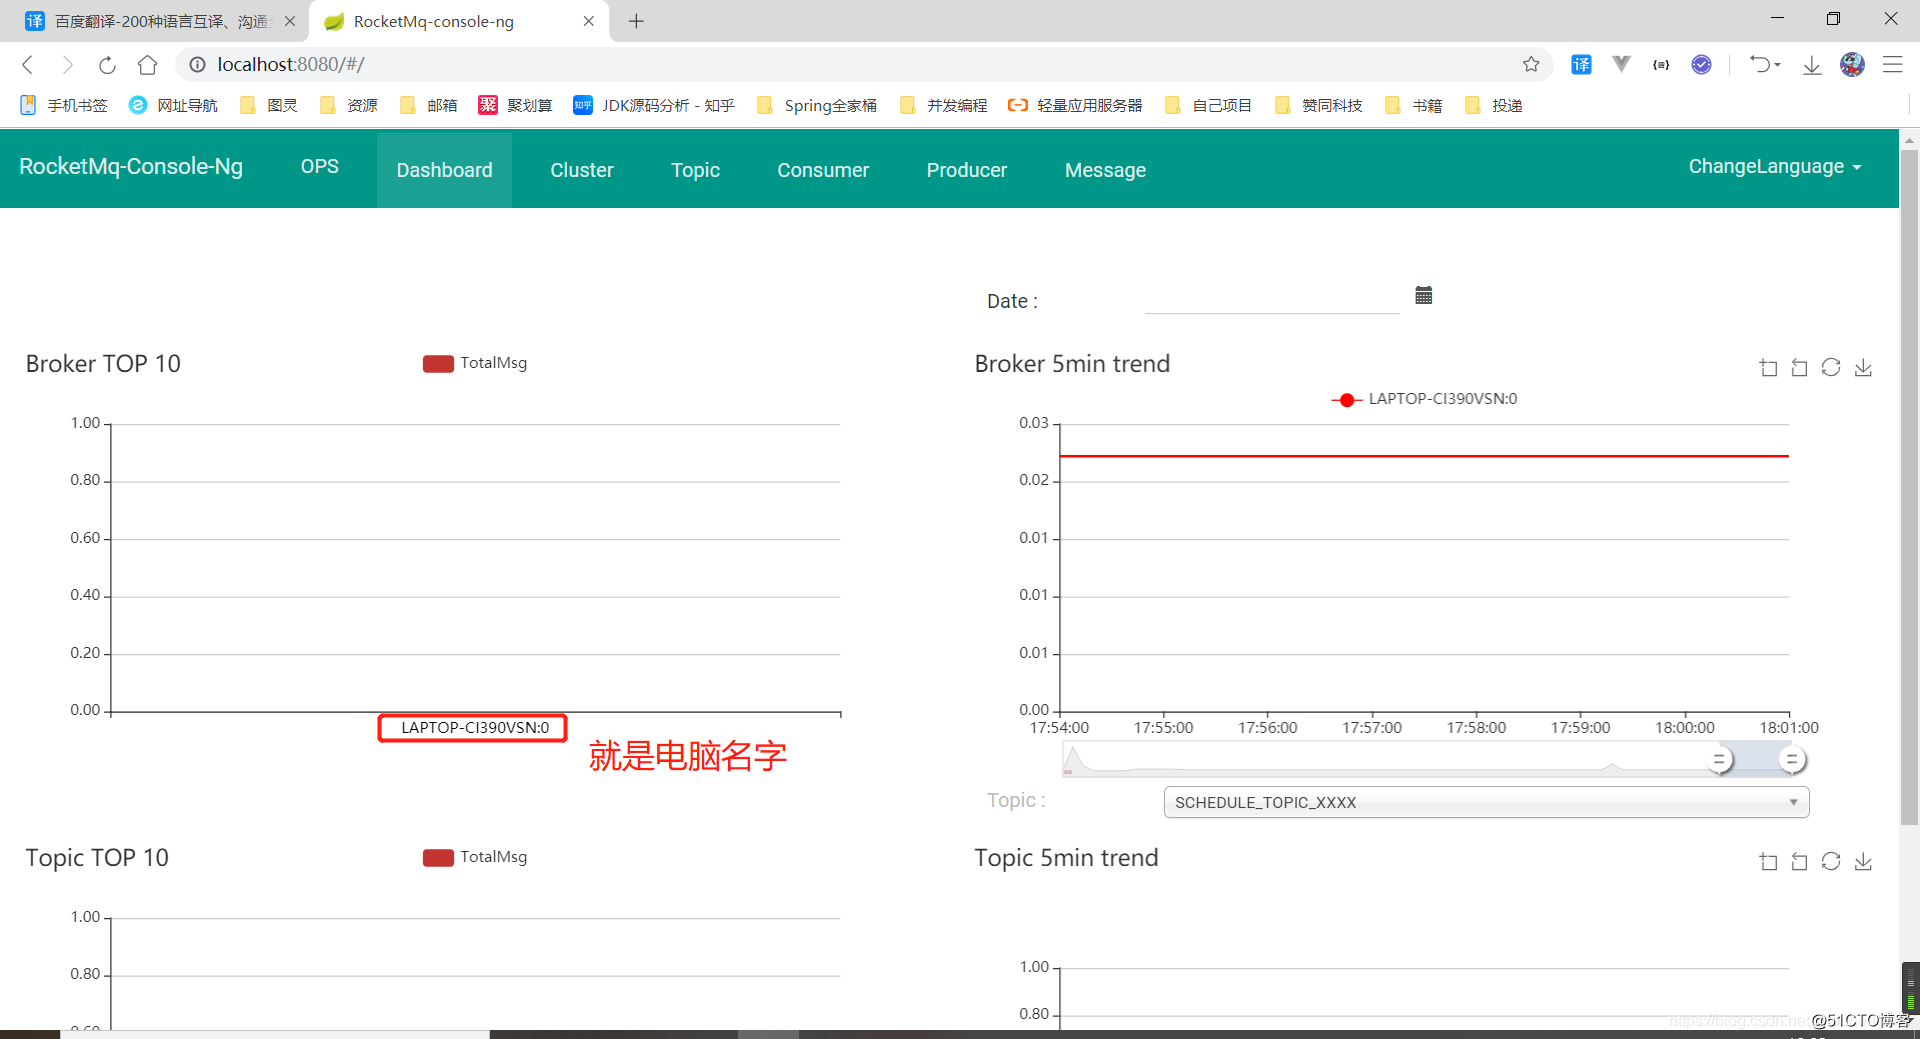
Task: Open the 并发编程 bookmark folder
Action: click(x=943, y=105)
